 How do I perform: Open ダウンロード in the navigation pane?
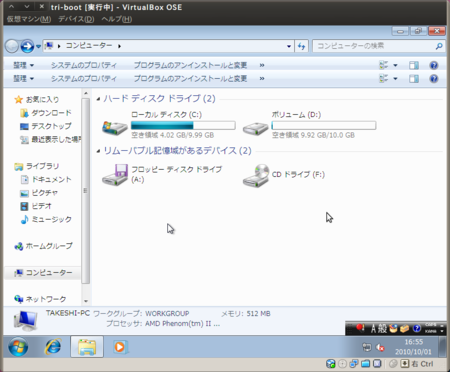pyautogui.click(x=46, y=113)
